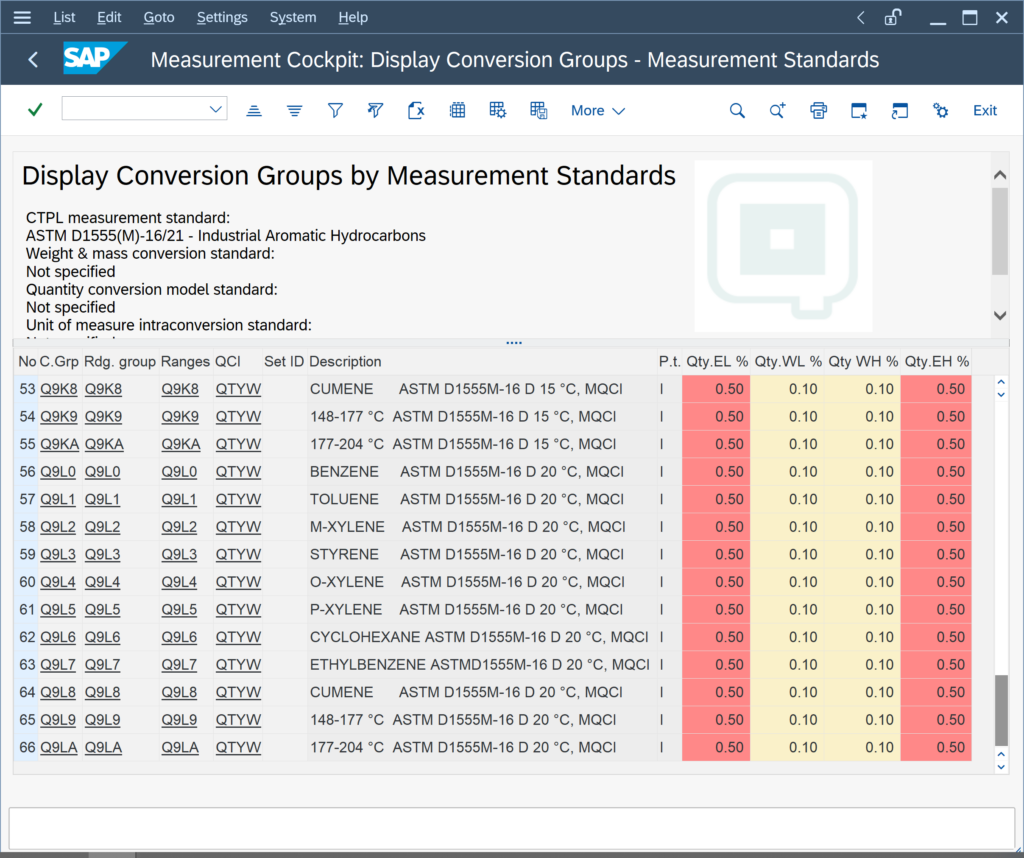This screenshot has height=858, width=1024.
Task: Click the Rdg. group column header
Action: tap(120, 362)
